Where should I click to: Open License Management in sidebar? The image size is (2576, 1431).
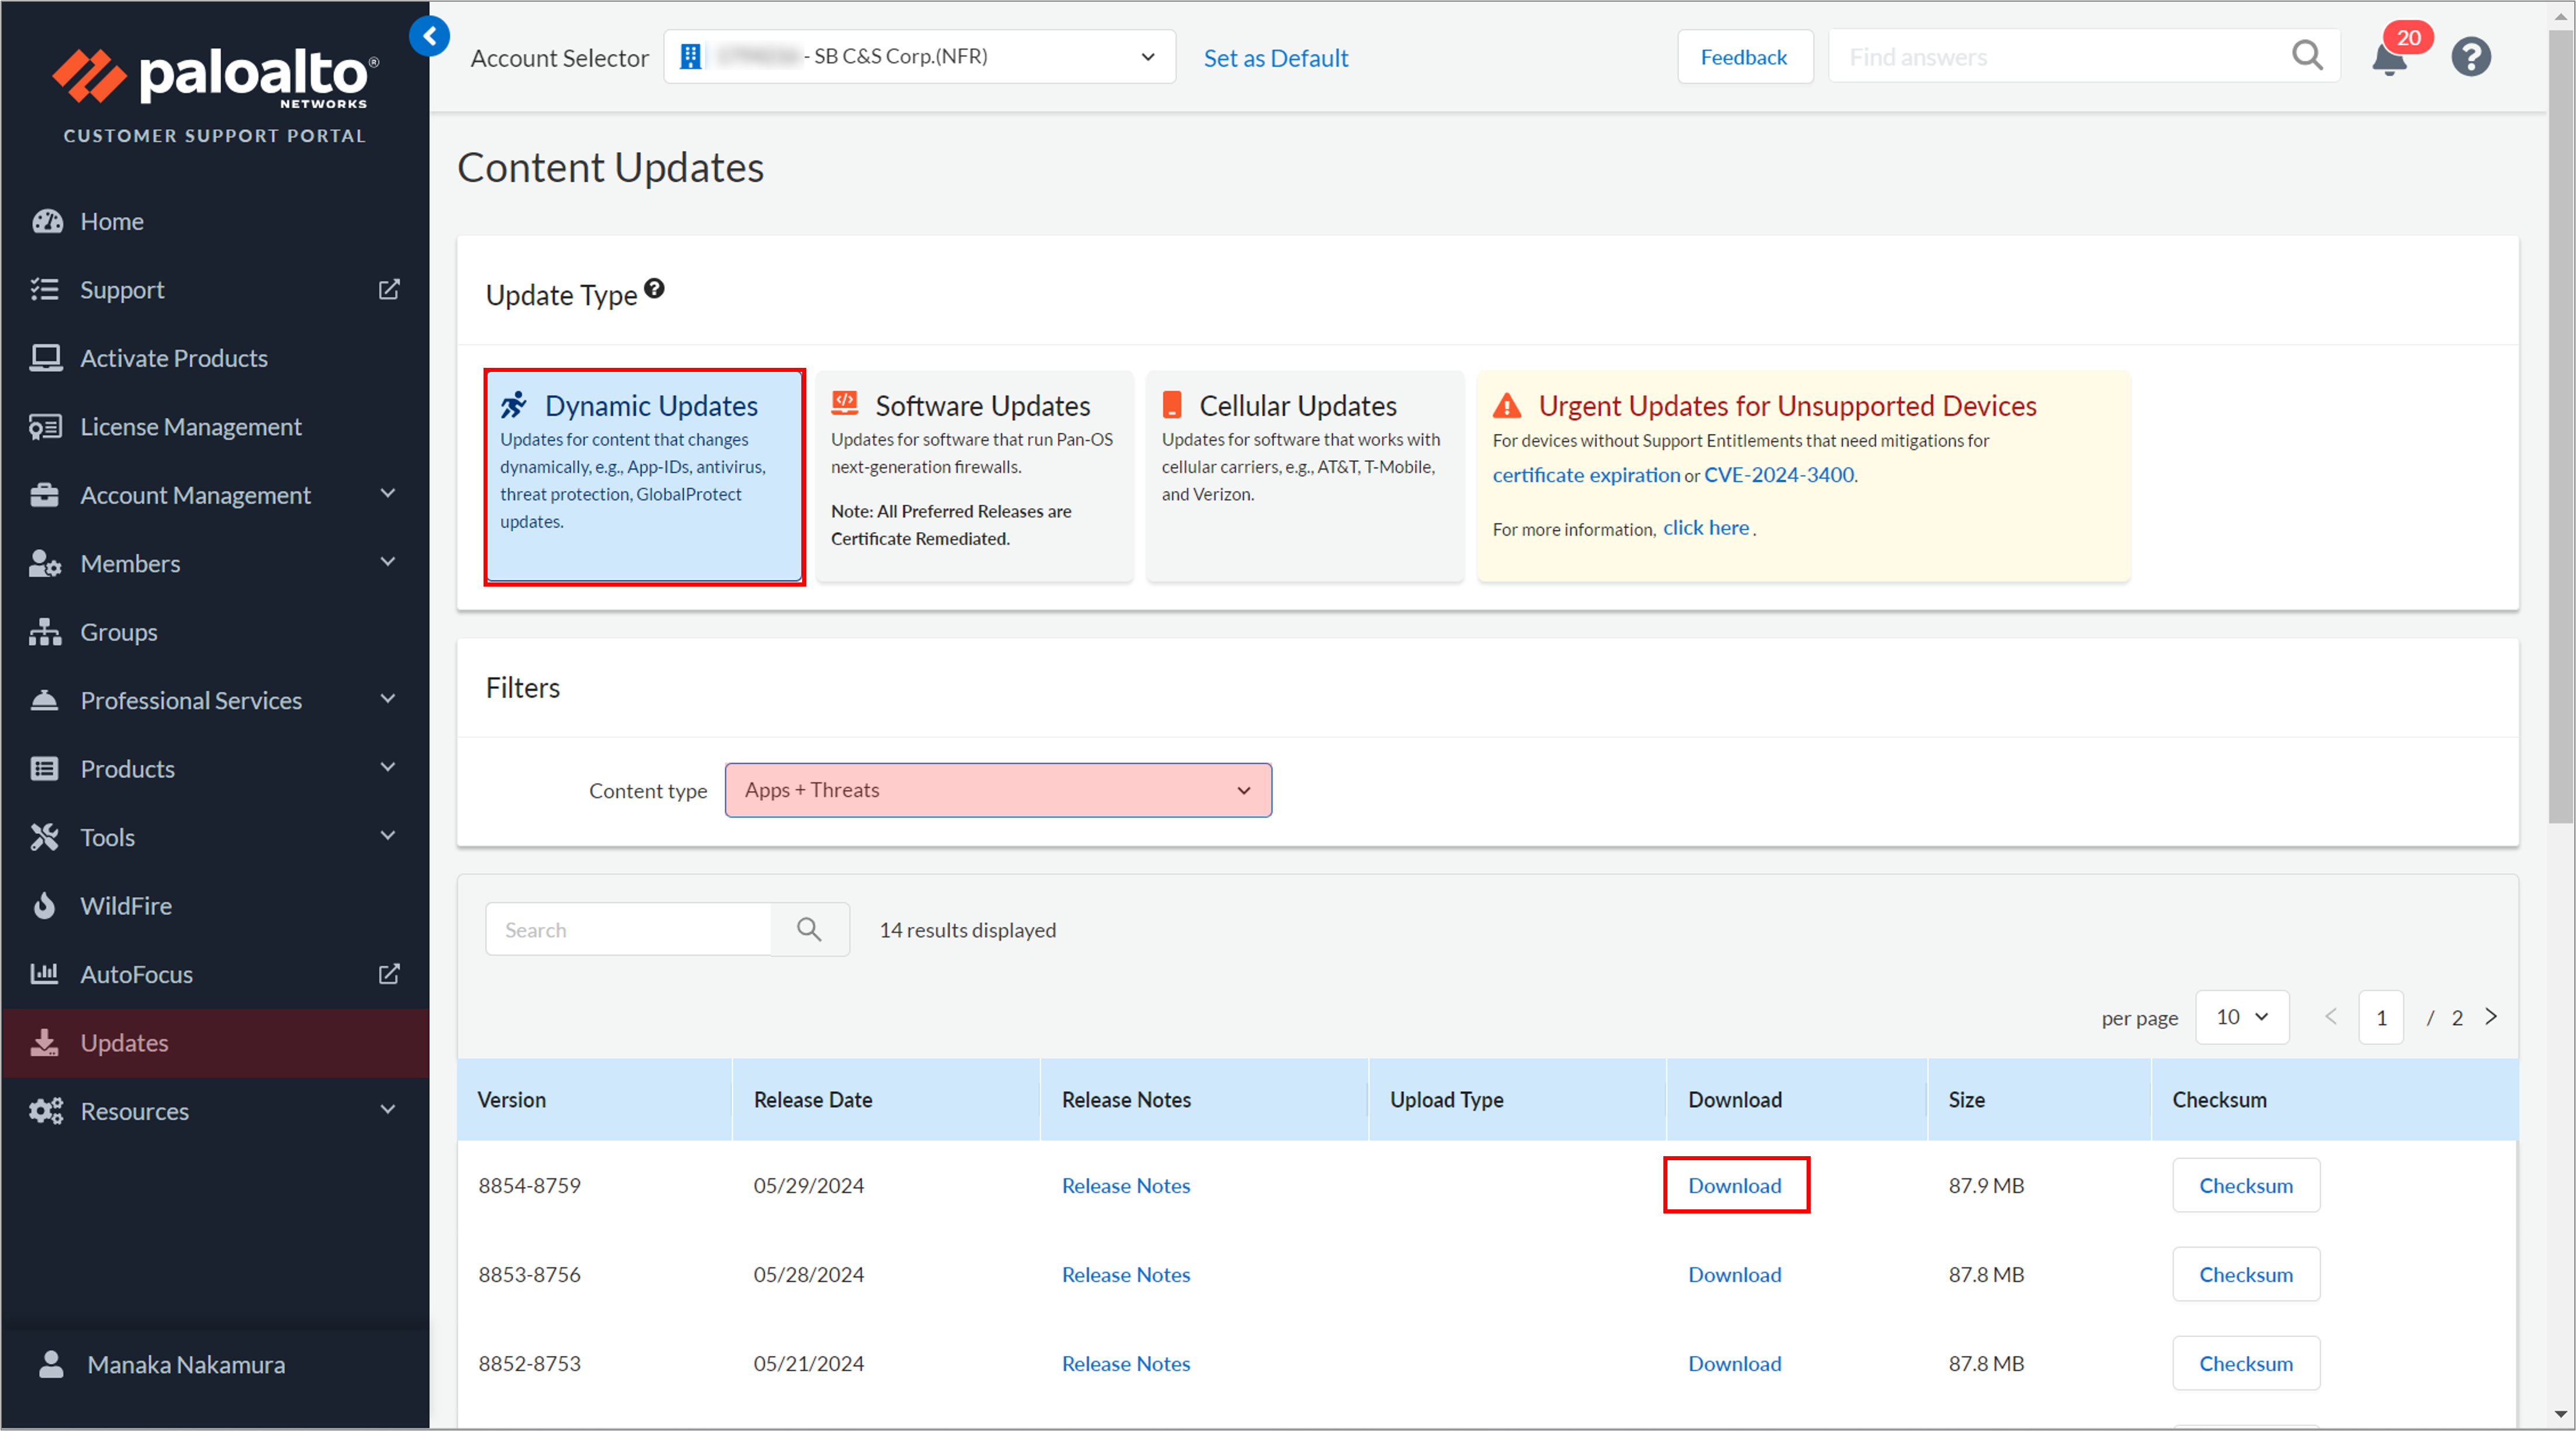coord(190,427)
